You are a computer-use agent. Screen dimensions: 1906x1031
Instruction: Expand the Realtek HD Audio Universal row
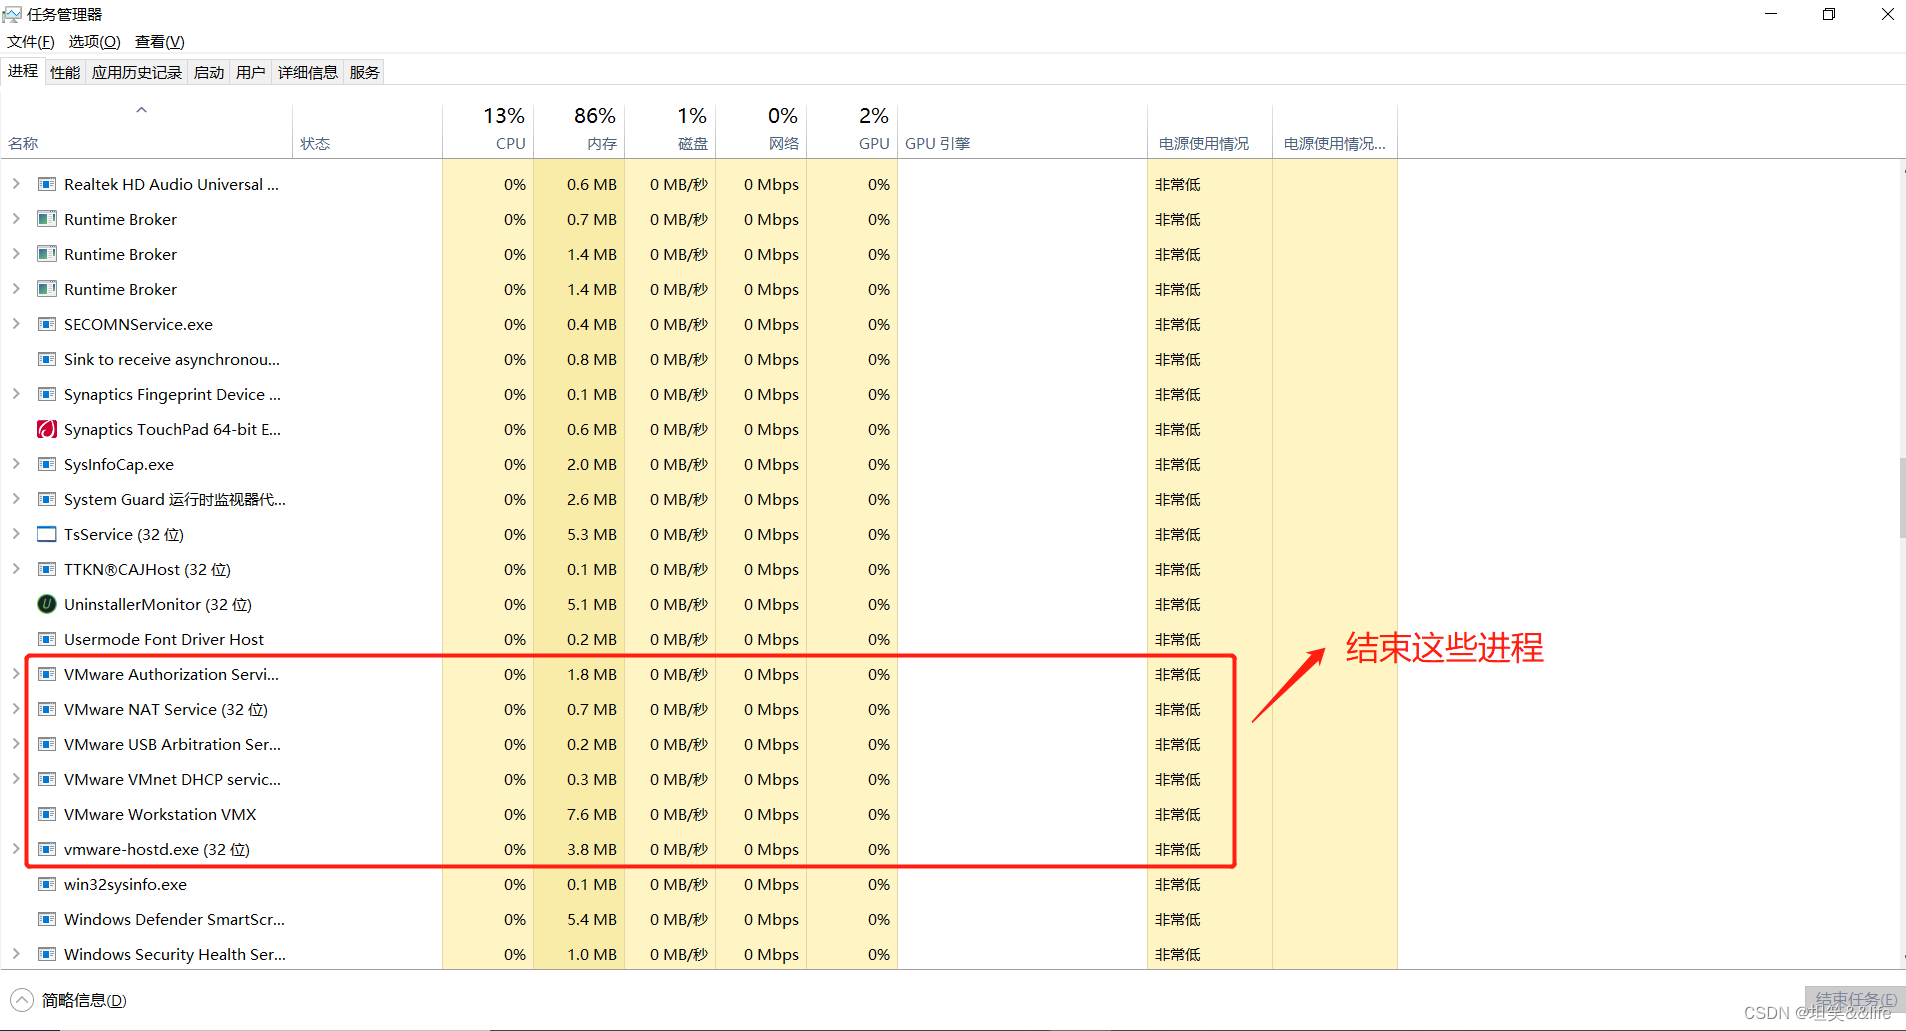[x=16, y=184]
